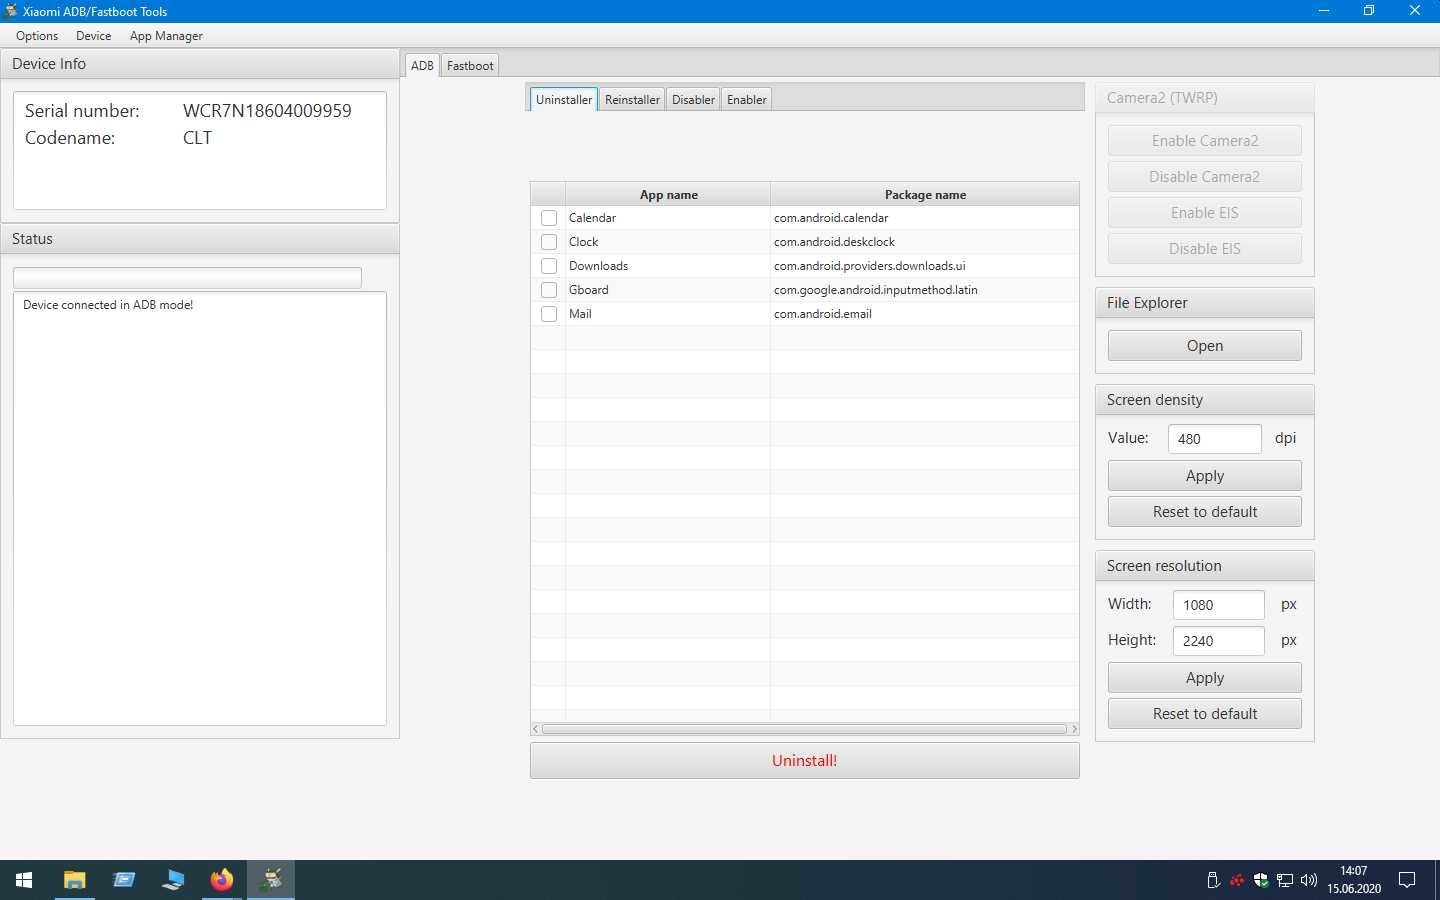Click the red Uninstall! button
The height and width of the screenshot is (900, 1440).
805,760
